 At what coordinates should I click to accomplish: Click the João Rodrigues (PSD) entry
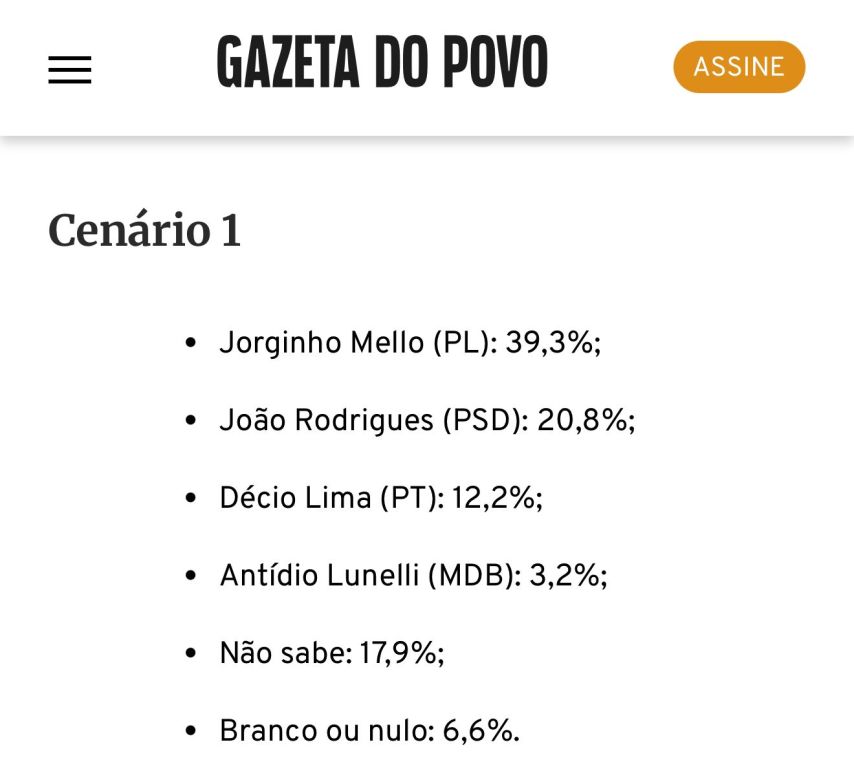[427, 421]
